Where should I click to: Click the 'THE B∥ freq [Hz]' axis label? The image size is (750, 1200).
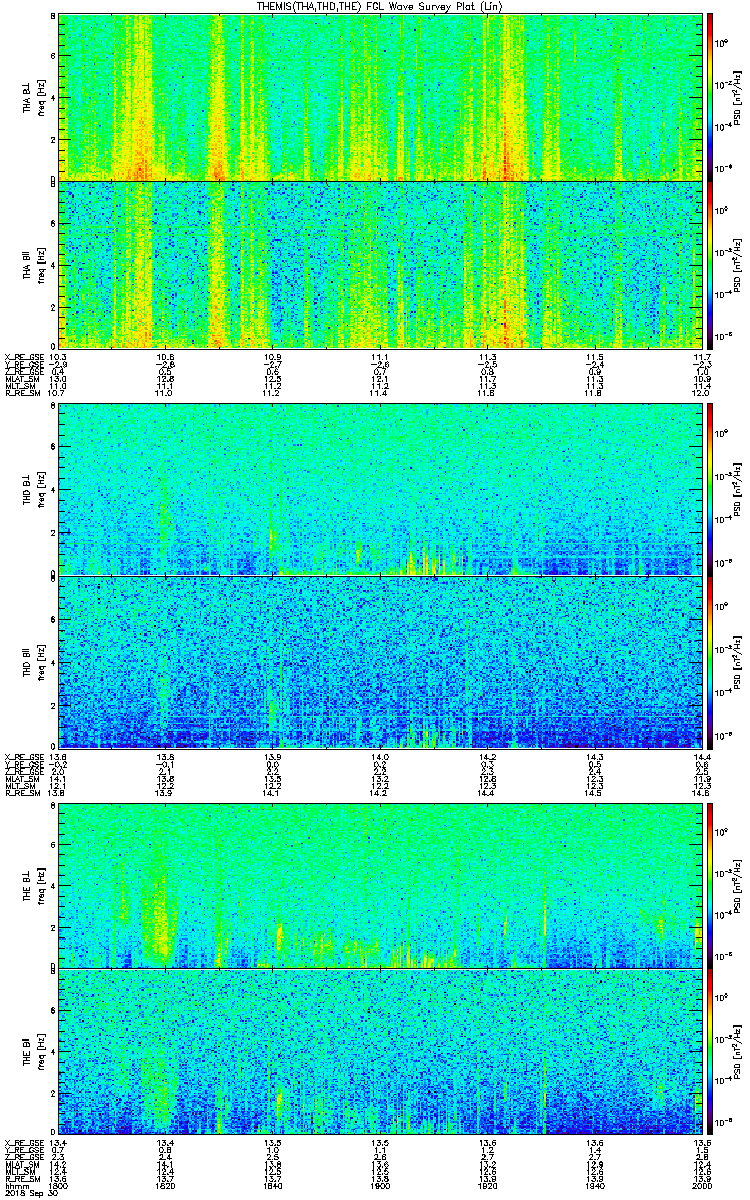tap(32, 1052)
